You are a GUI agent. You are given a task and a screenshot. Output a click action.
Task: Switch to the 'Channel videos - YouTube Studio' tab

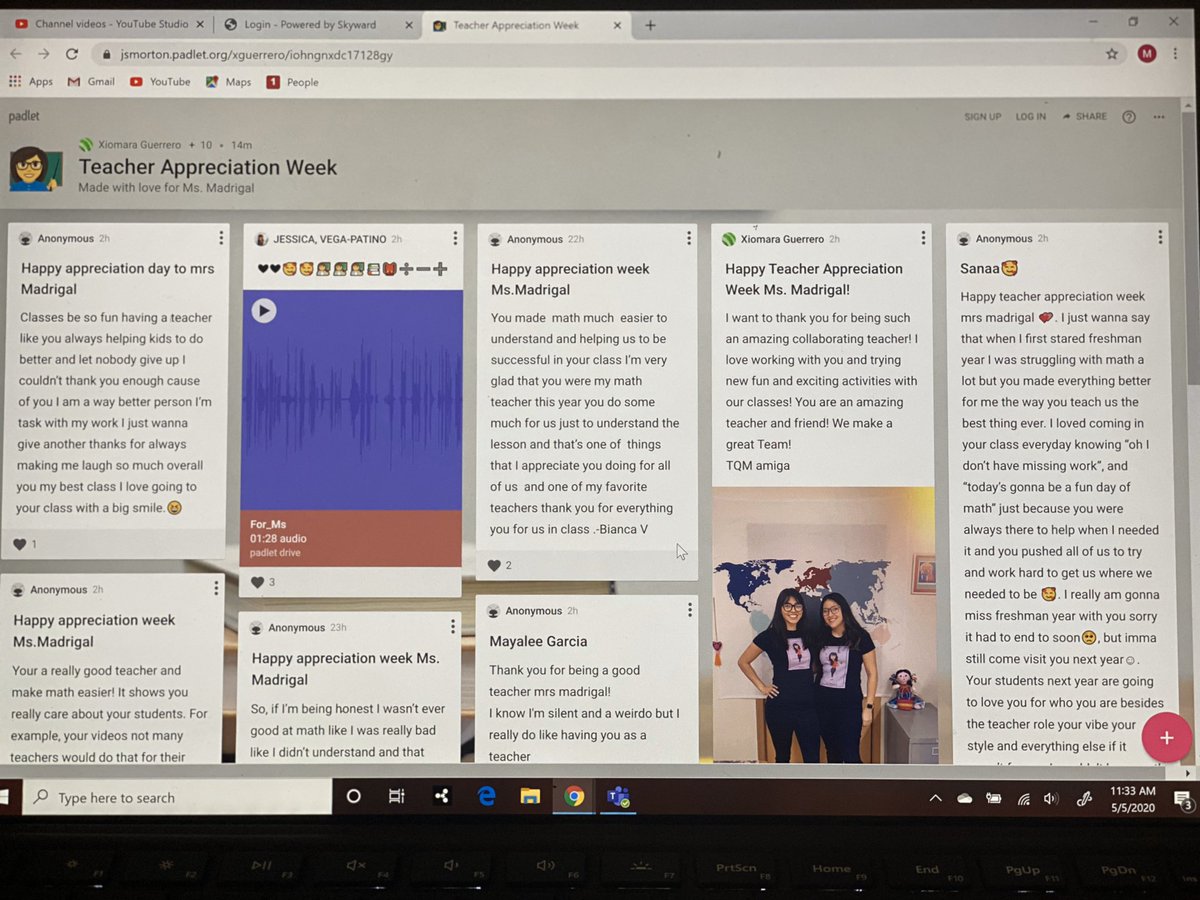click(x=110, y=23)
